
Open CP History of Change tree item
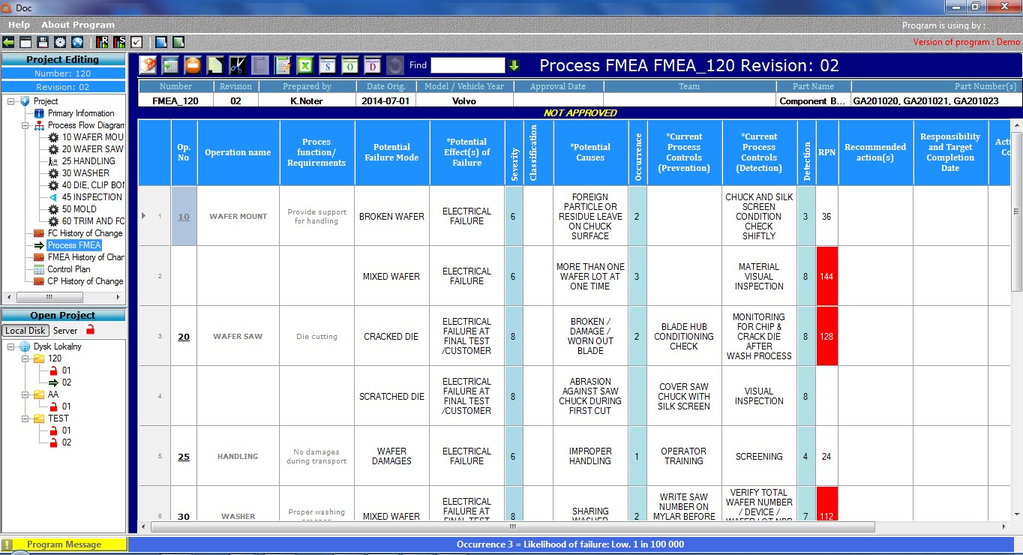(x=85, y=281)
